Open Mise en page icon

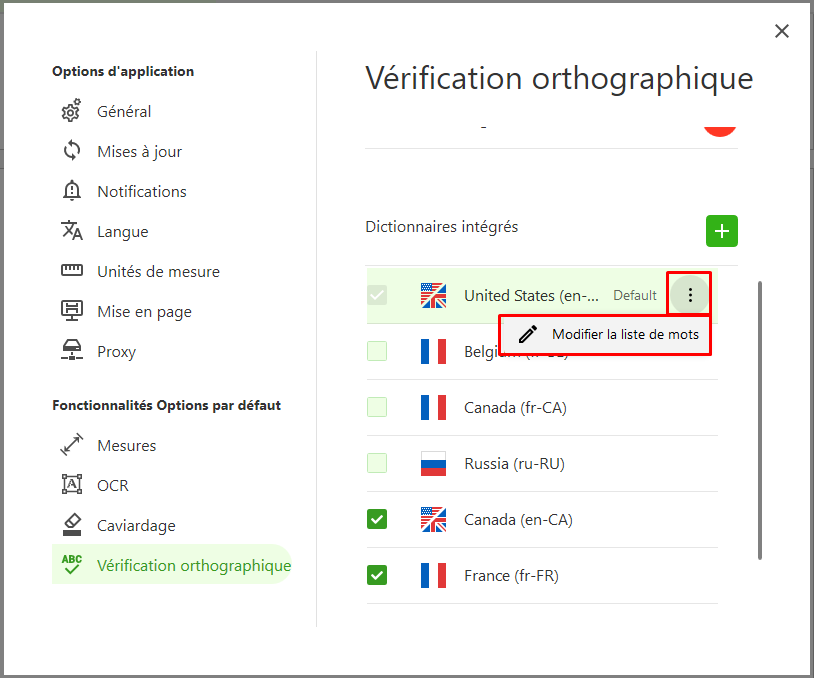pyautogui.click(x=72, y=311)
